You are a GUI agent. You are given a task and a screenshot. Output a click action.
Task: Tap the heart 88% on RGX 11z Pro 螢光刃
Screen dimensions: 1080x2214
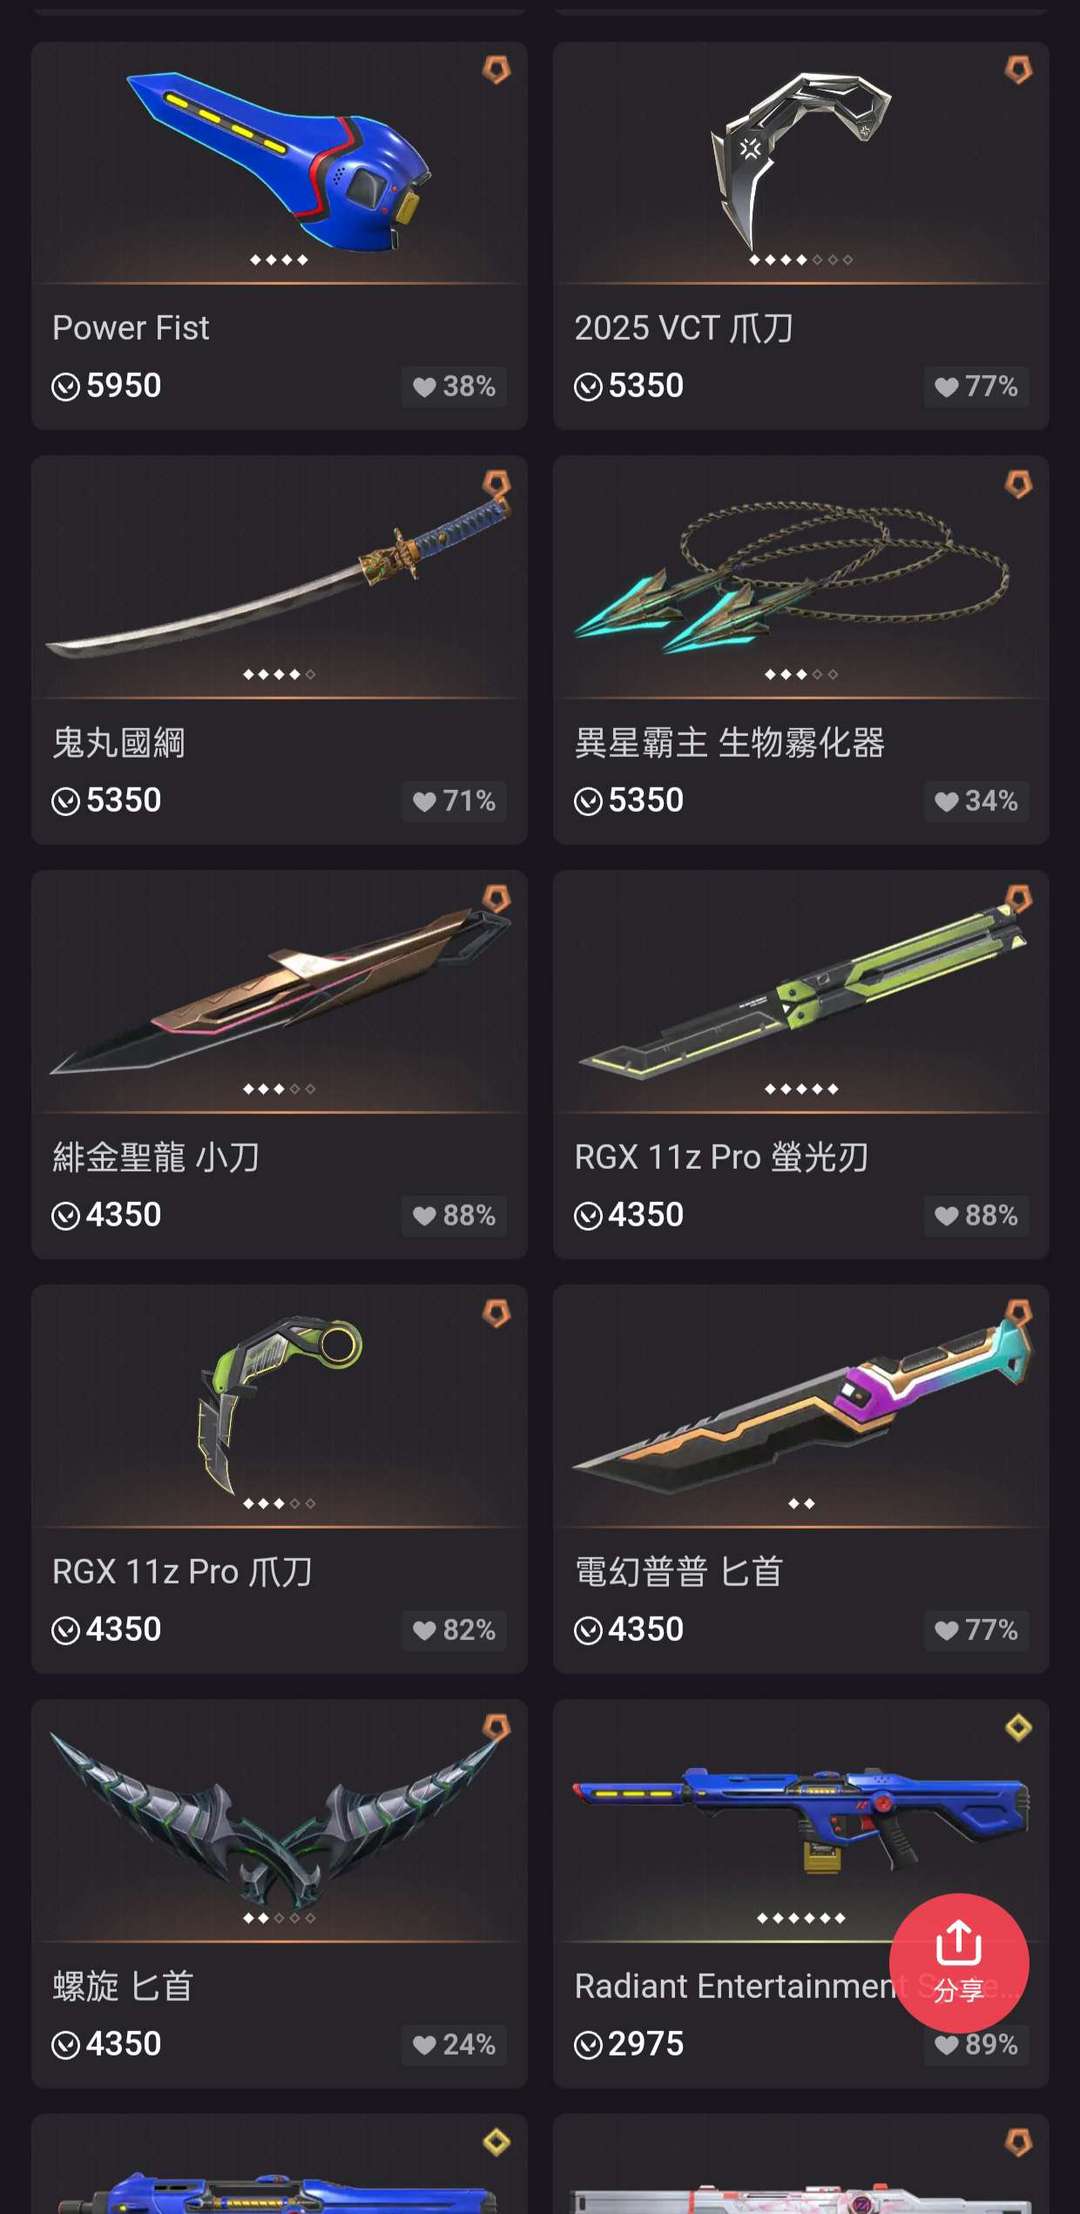click(976, 1215)
